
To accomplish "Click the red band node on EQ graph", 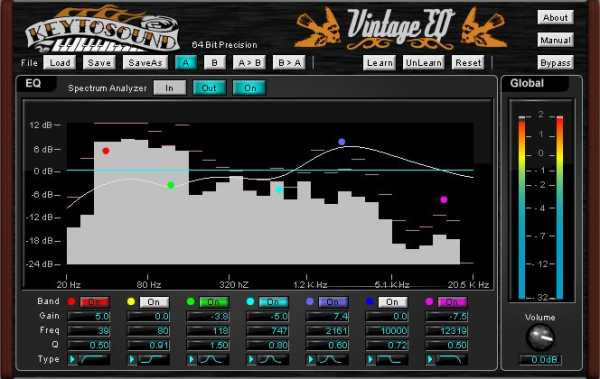I will pyautogui.click(x=106, y=151).
